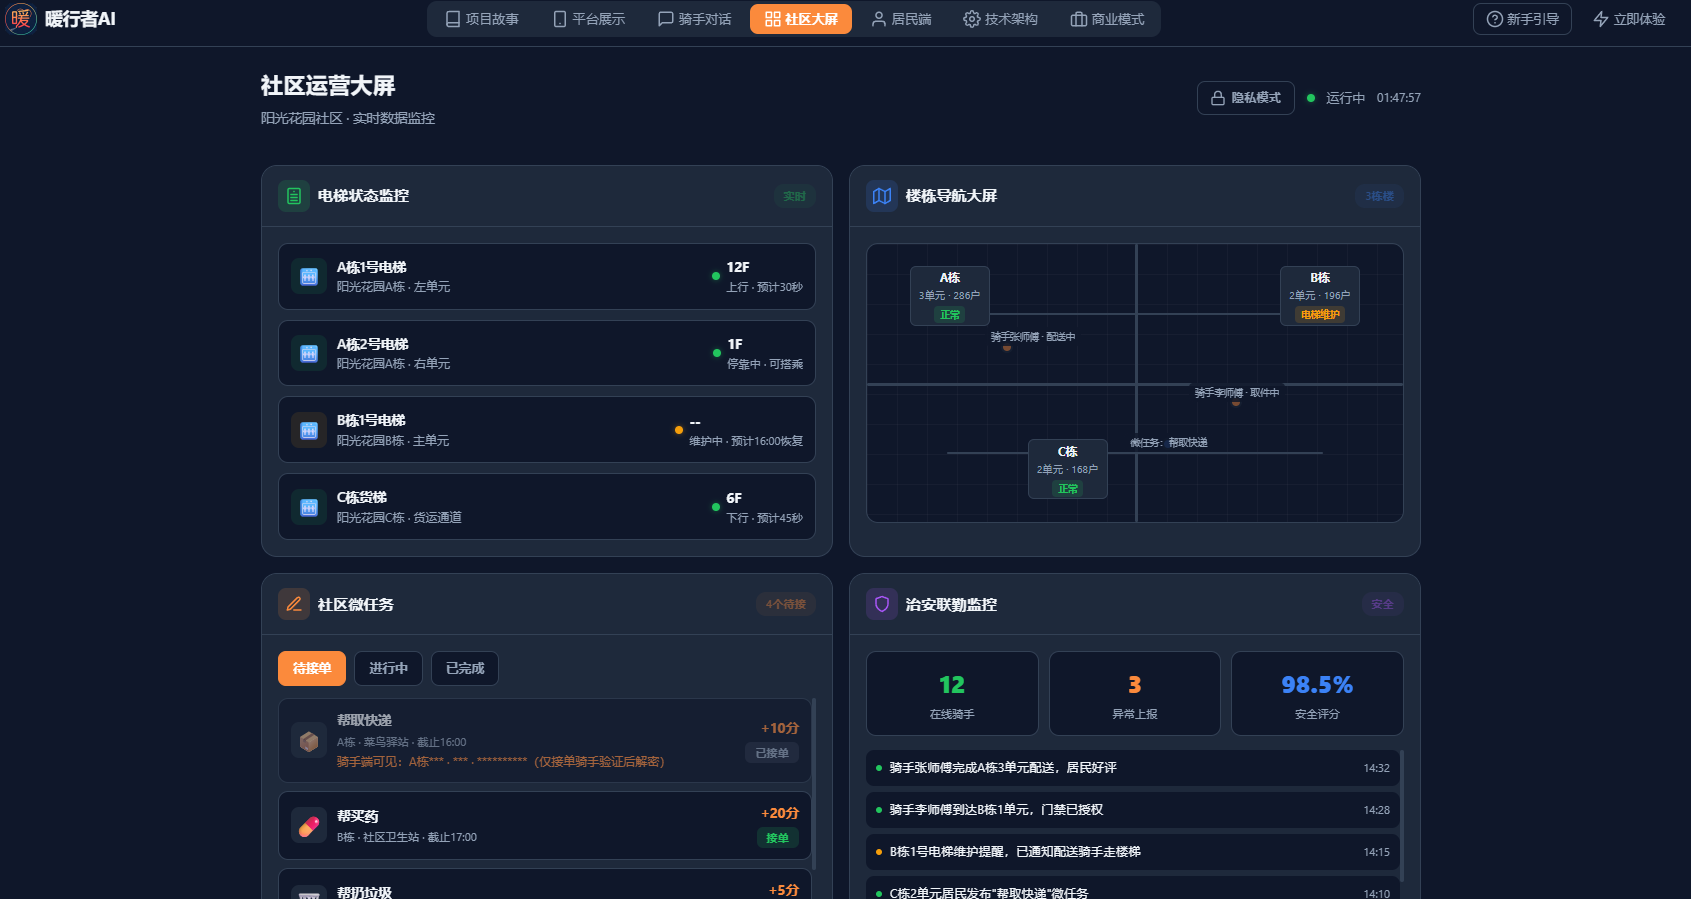Click the map icon of 楼栋导航大屏

click(x=882, y=196)
